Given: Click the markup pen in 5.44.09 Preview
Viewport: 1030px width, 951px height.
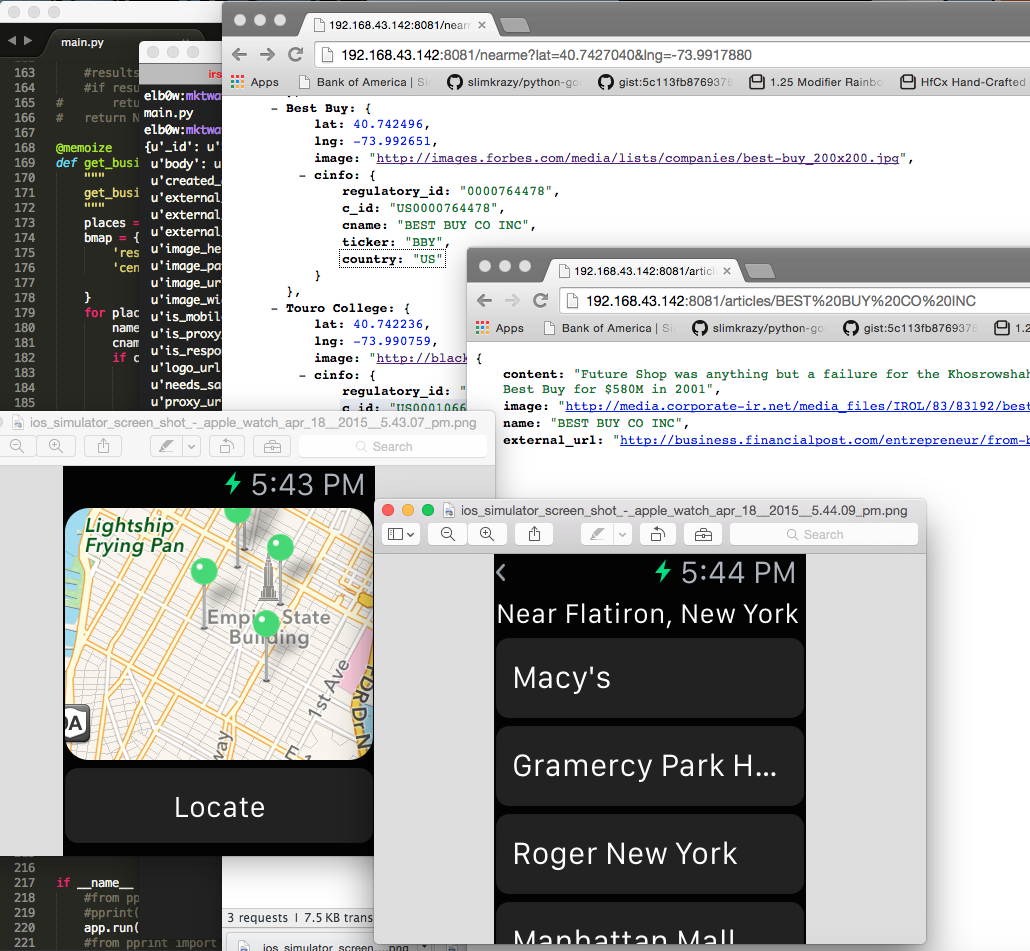Looking at the screenshot, I should [x=597, y=535].
